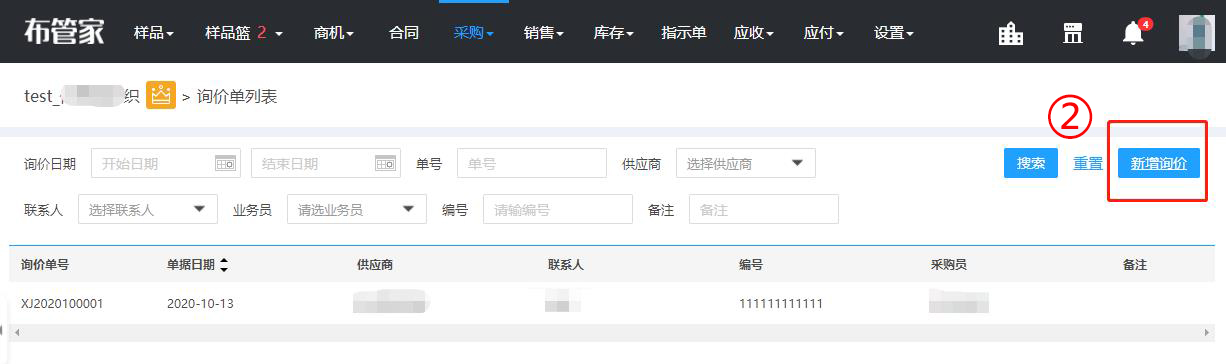
Task: Focus the 单号 input field
Action: (532, 163)
